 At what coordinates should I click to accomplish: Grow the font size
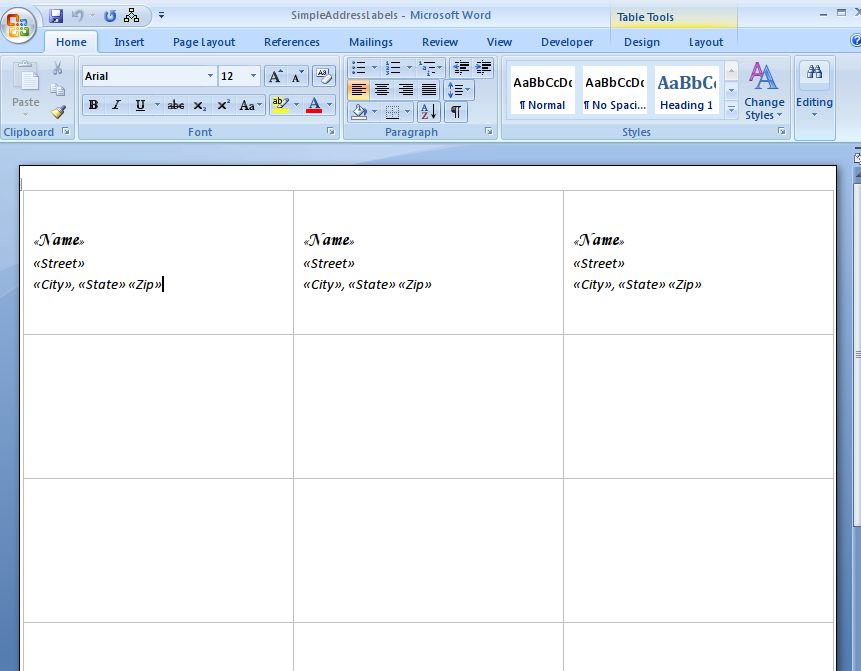(x=275, y=76)
